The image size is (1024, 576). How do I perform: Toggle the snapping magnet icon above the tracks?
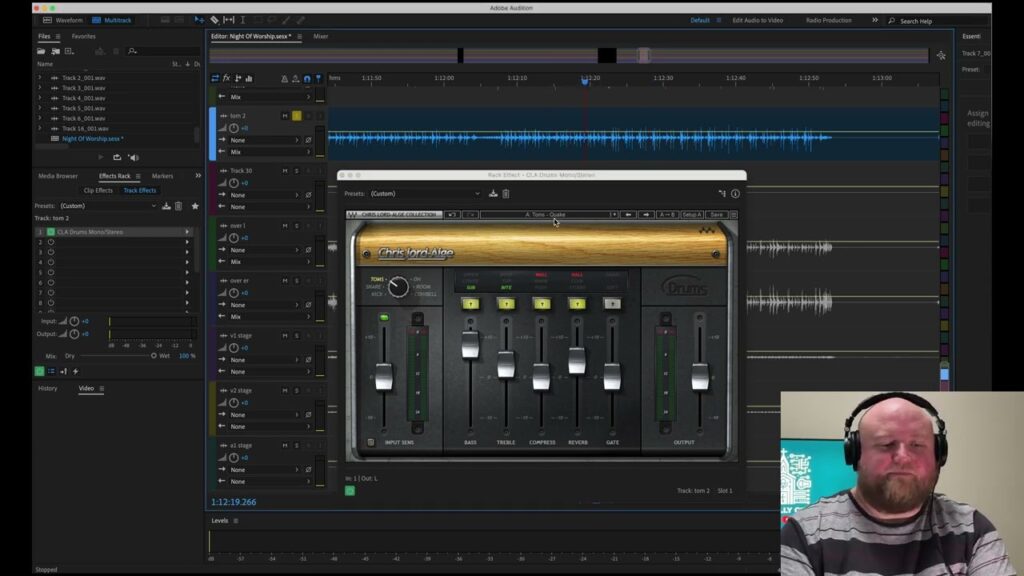[x=307, y=79]
